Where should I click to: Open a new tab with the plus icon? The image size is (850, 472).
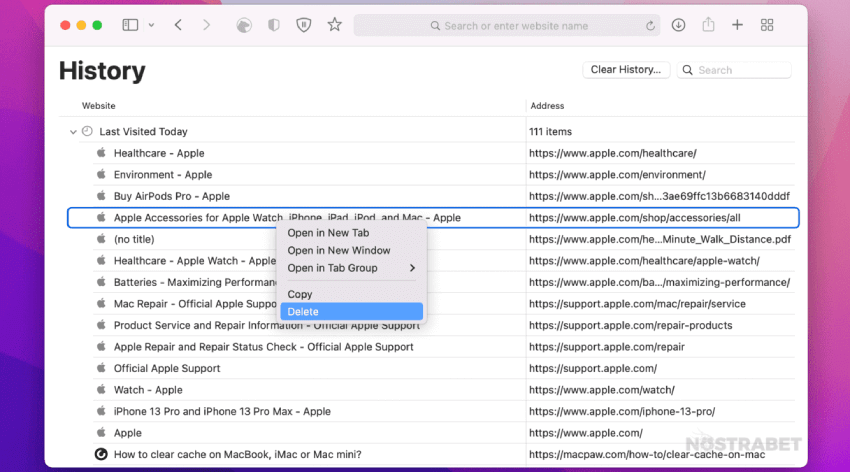tap(737, 25)
